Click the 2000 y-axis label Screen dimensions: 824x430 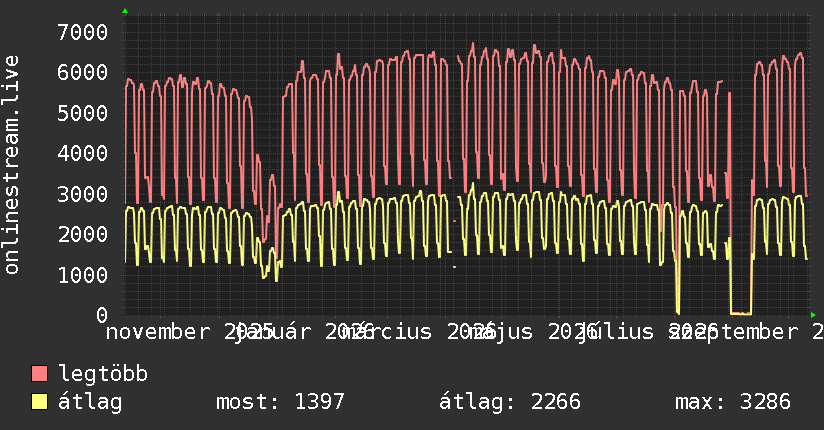tap(83, 234)
